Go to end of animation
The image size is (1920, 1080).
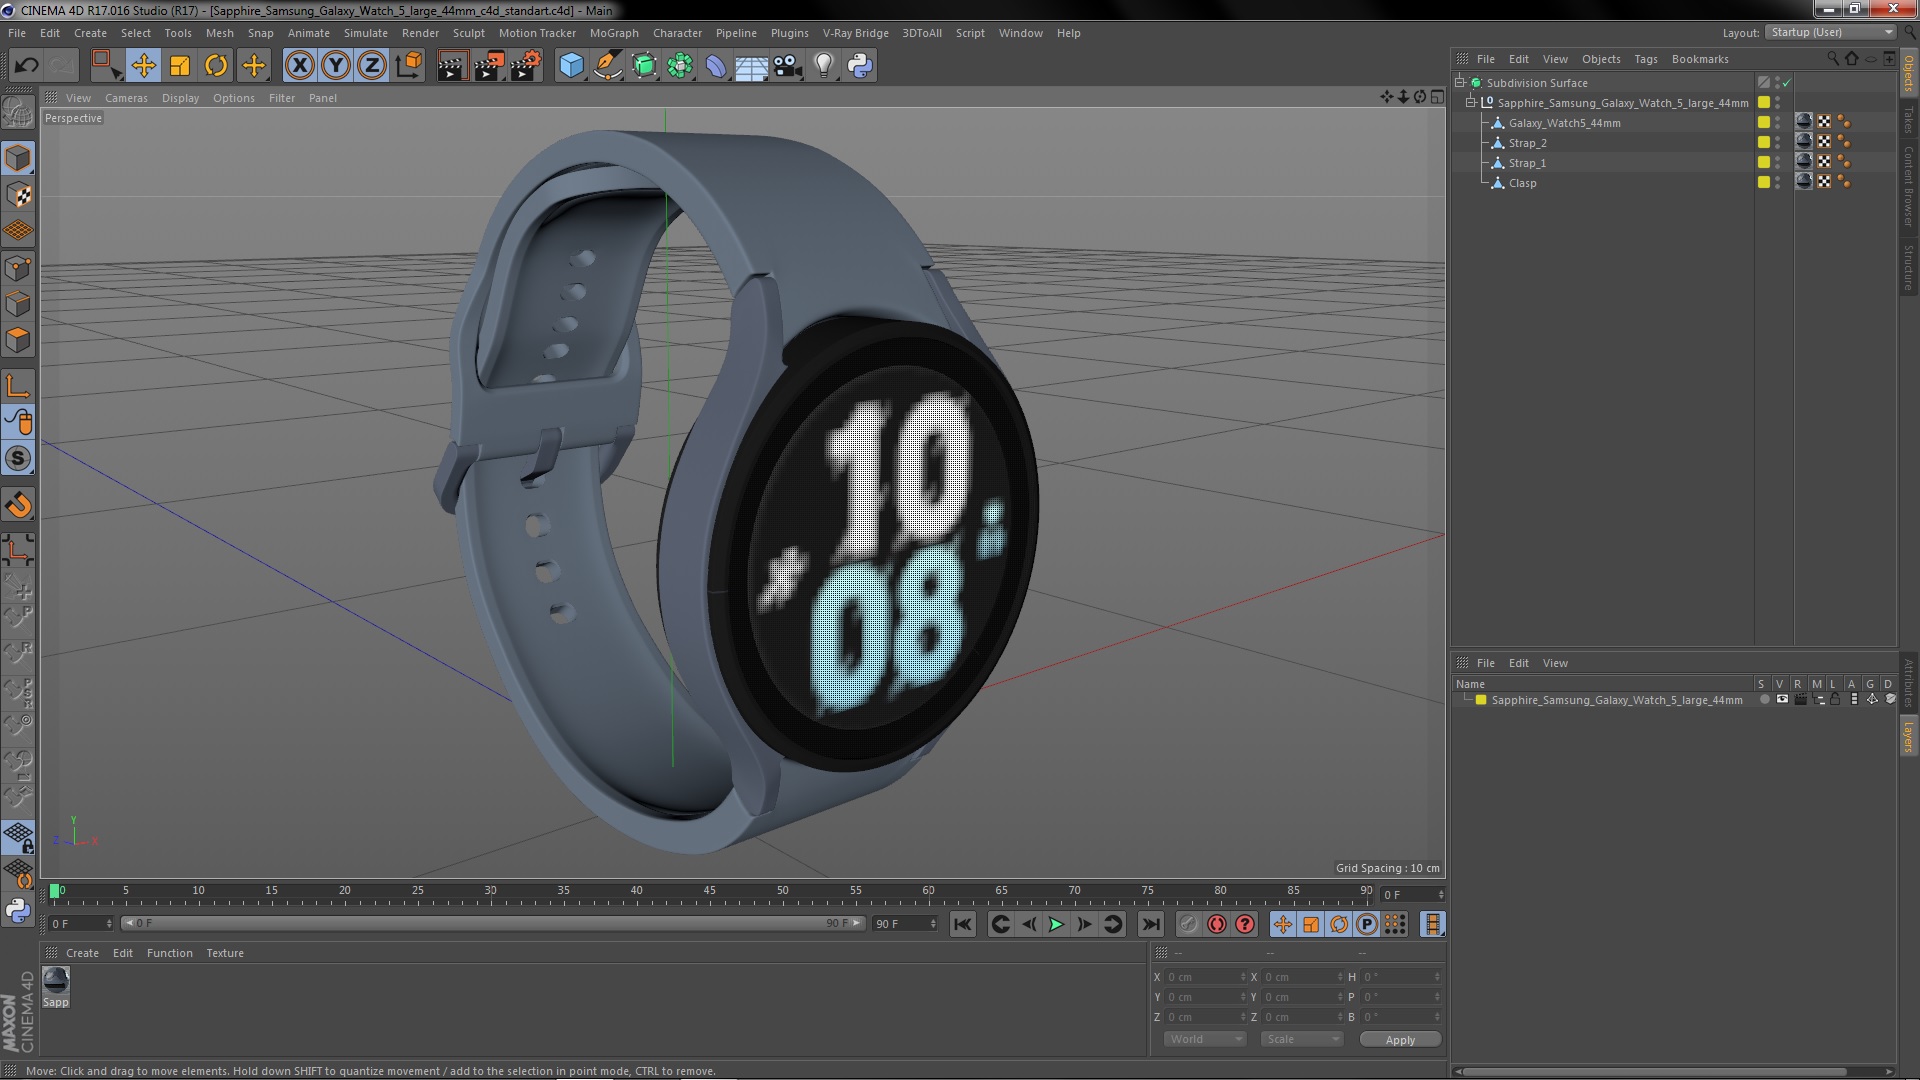pos(1151,925)
